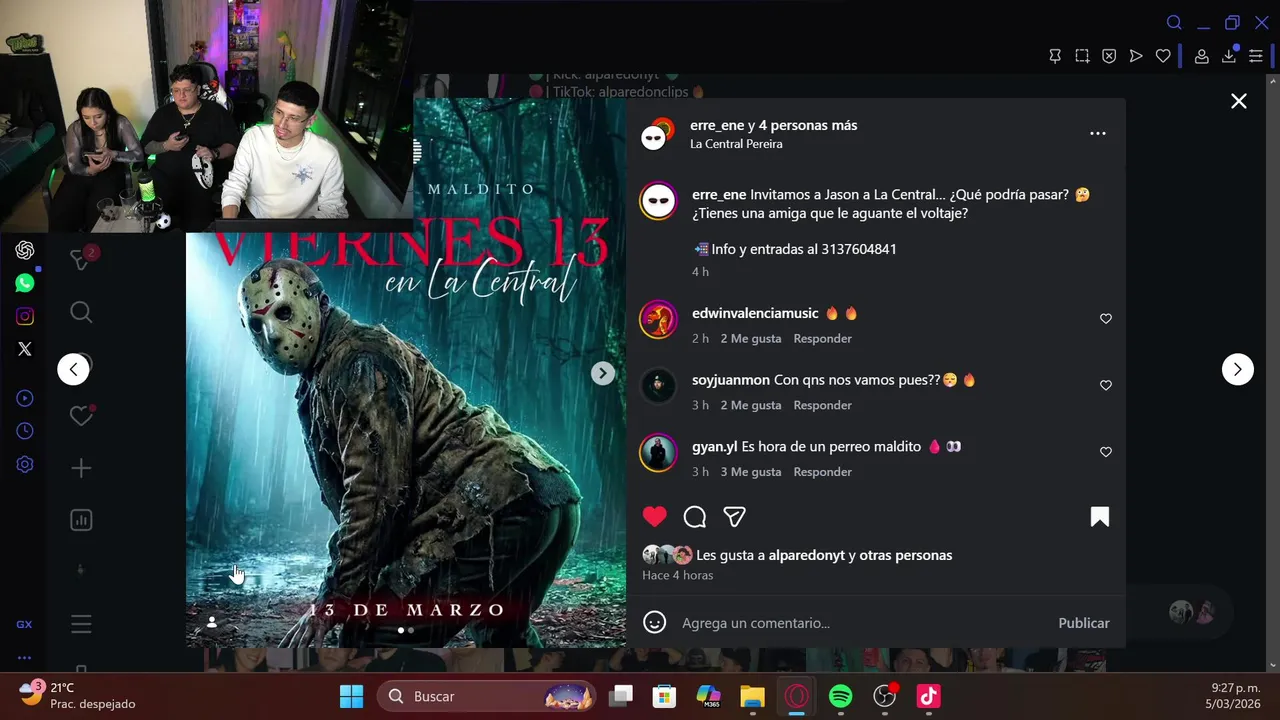Open '4 personas más' collaborators list

(x=808, y=125)
